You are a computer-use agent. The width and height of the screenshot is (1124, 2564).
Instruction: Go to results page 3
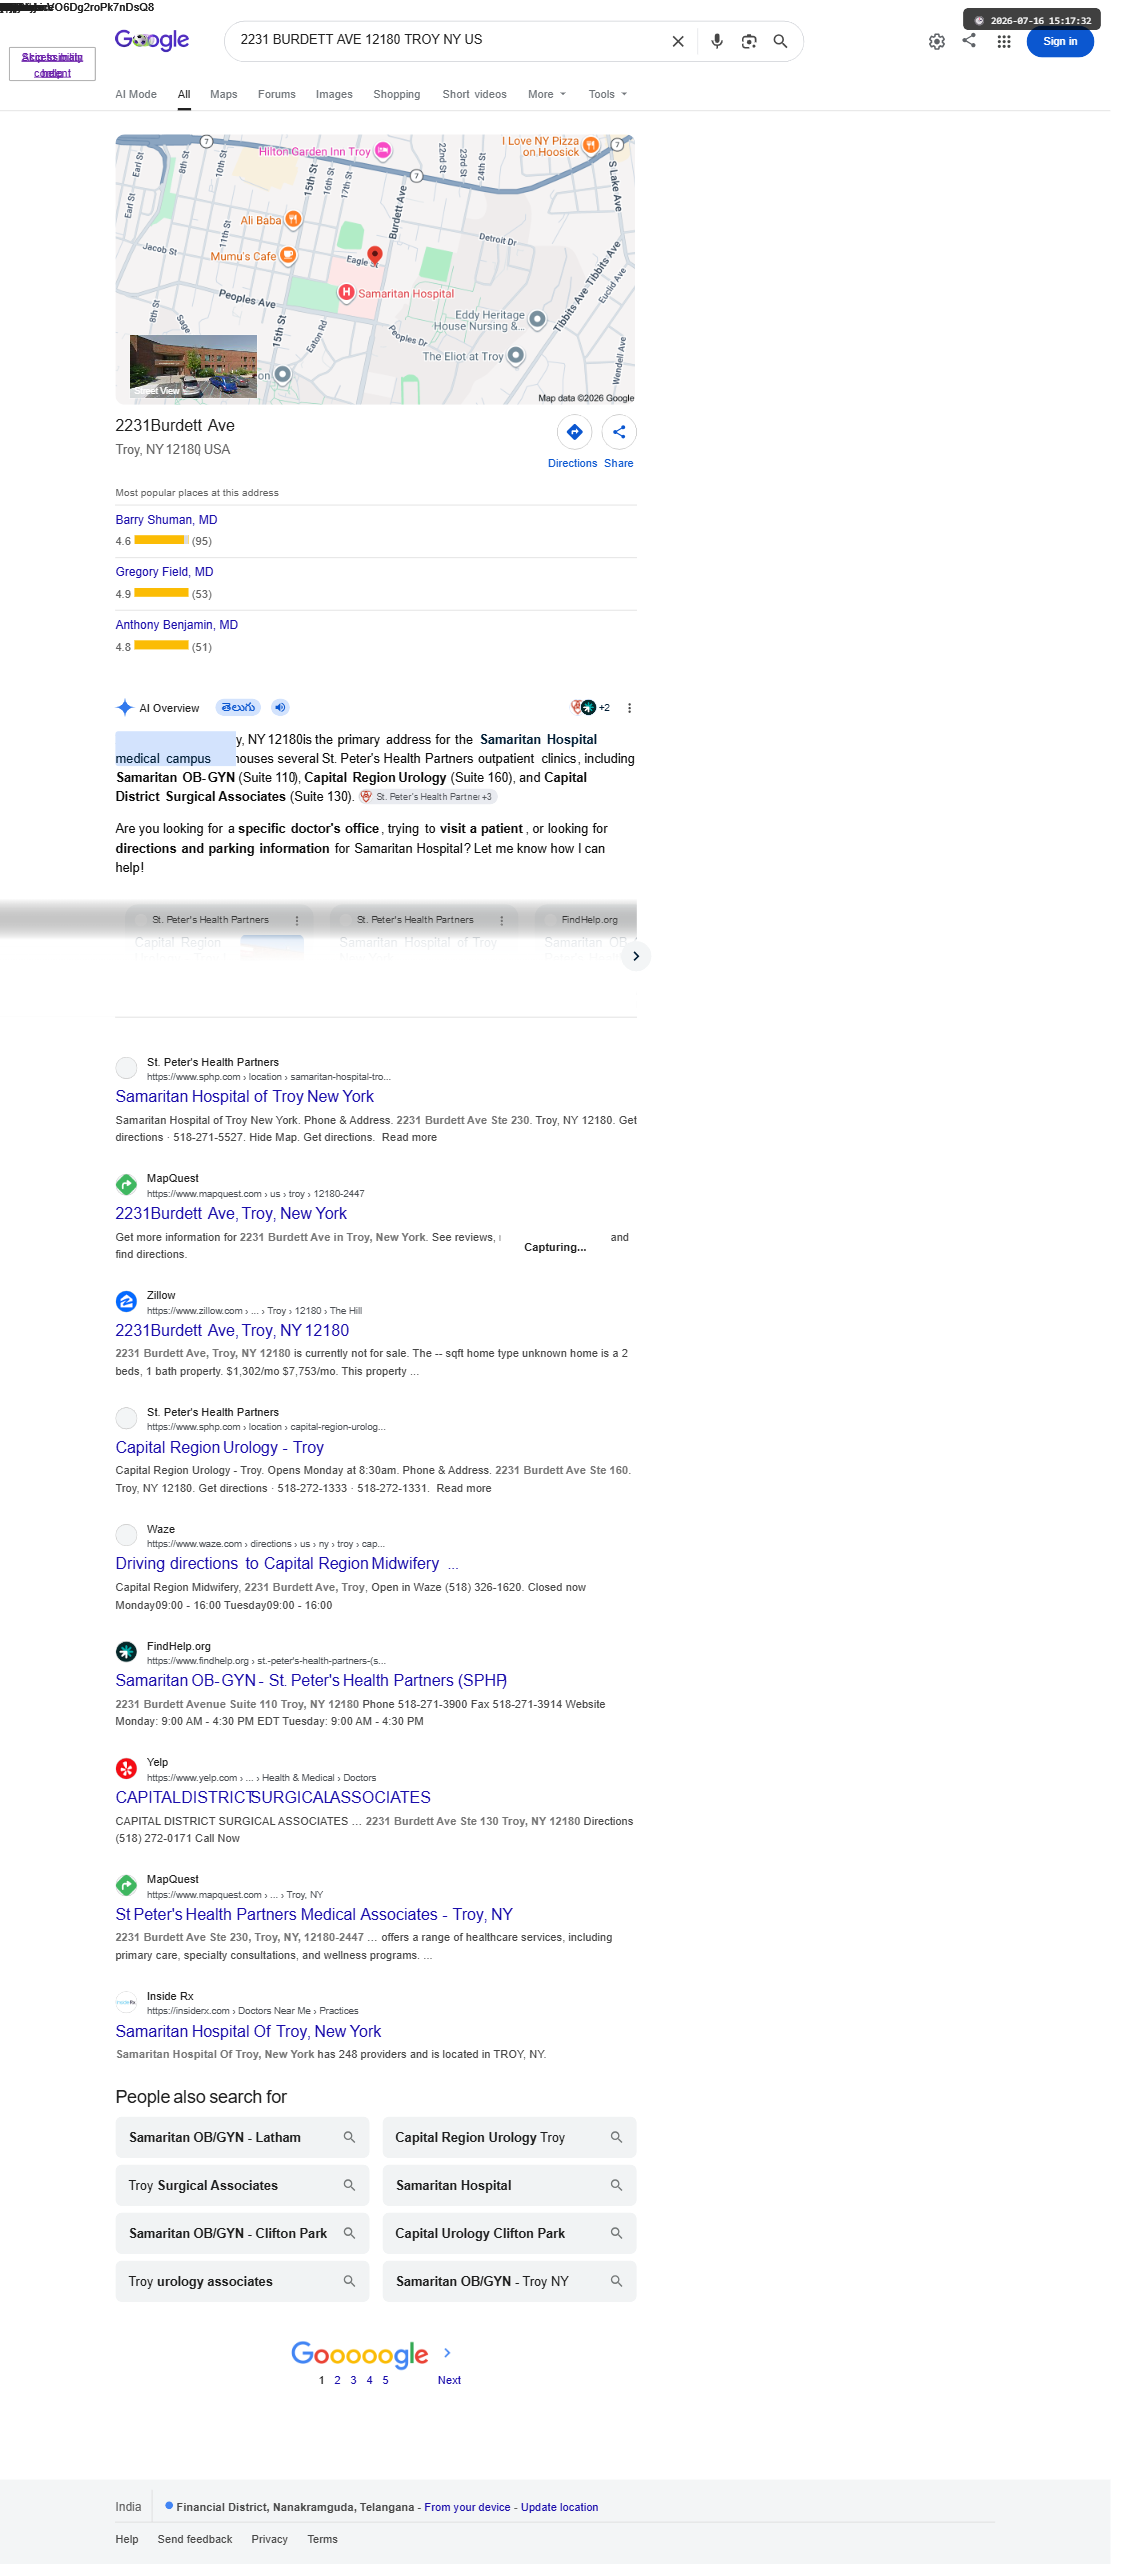[353, 2380]
